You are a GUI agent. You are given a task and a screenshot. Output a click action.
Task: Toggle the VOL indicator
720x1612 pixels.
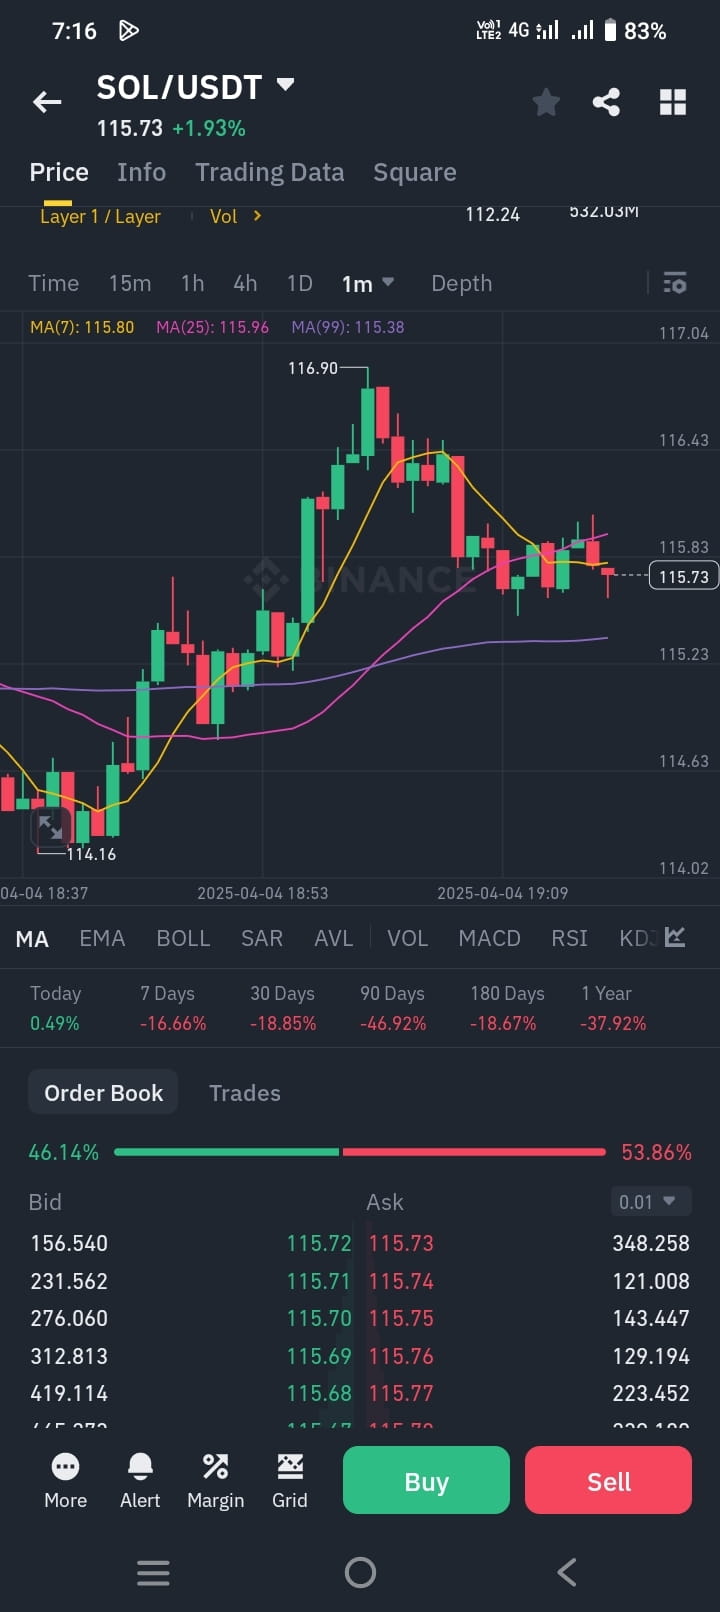tap(407, 938)
